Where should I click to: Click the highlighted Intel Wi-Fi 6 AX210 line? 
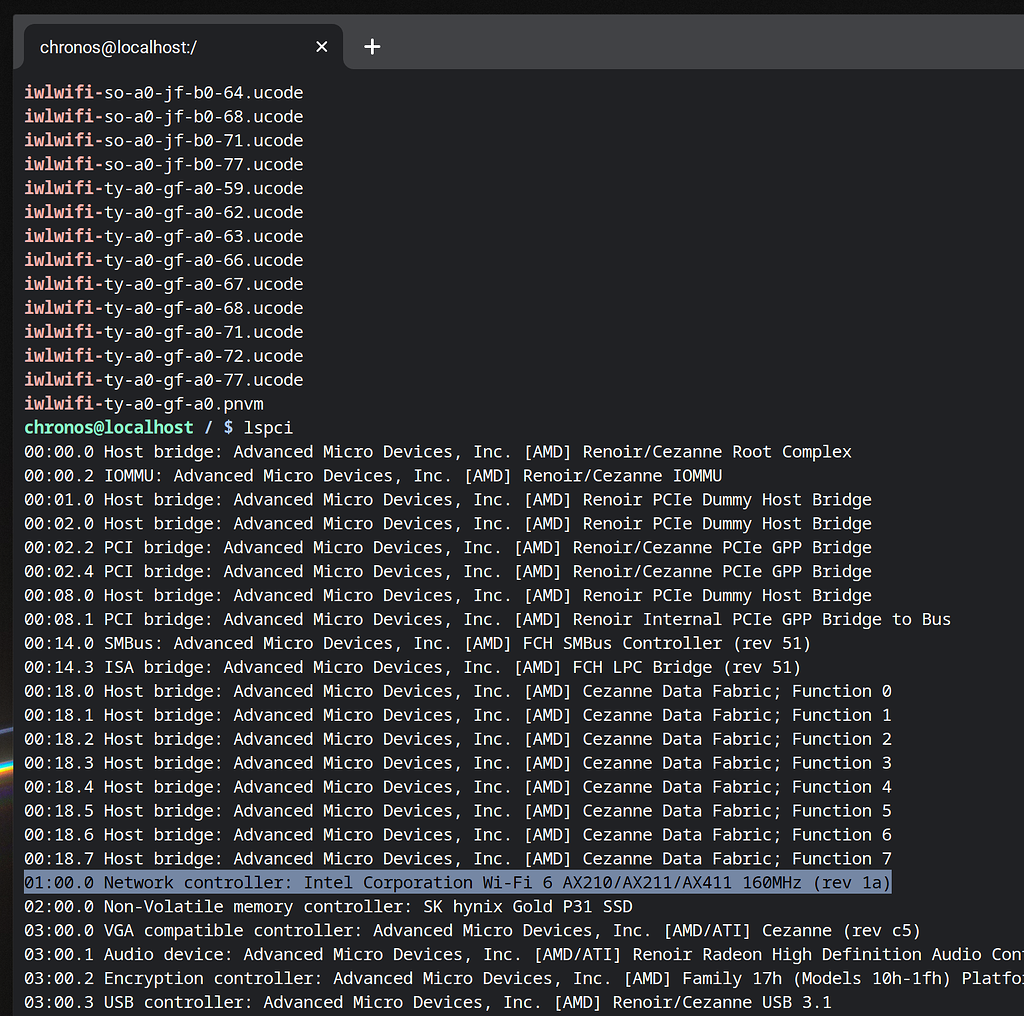(x=456, y=883)
